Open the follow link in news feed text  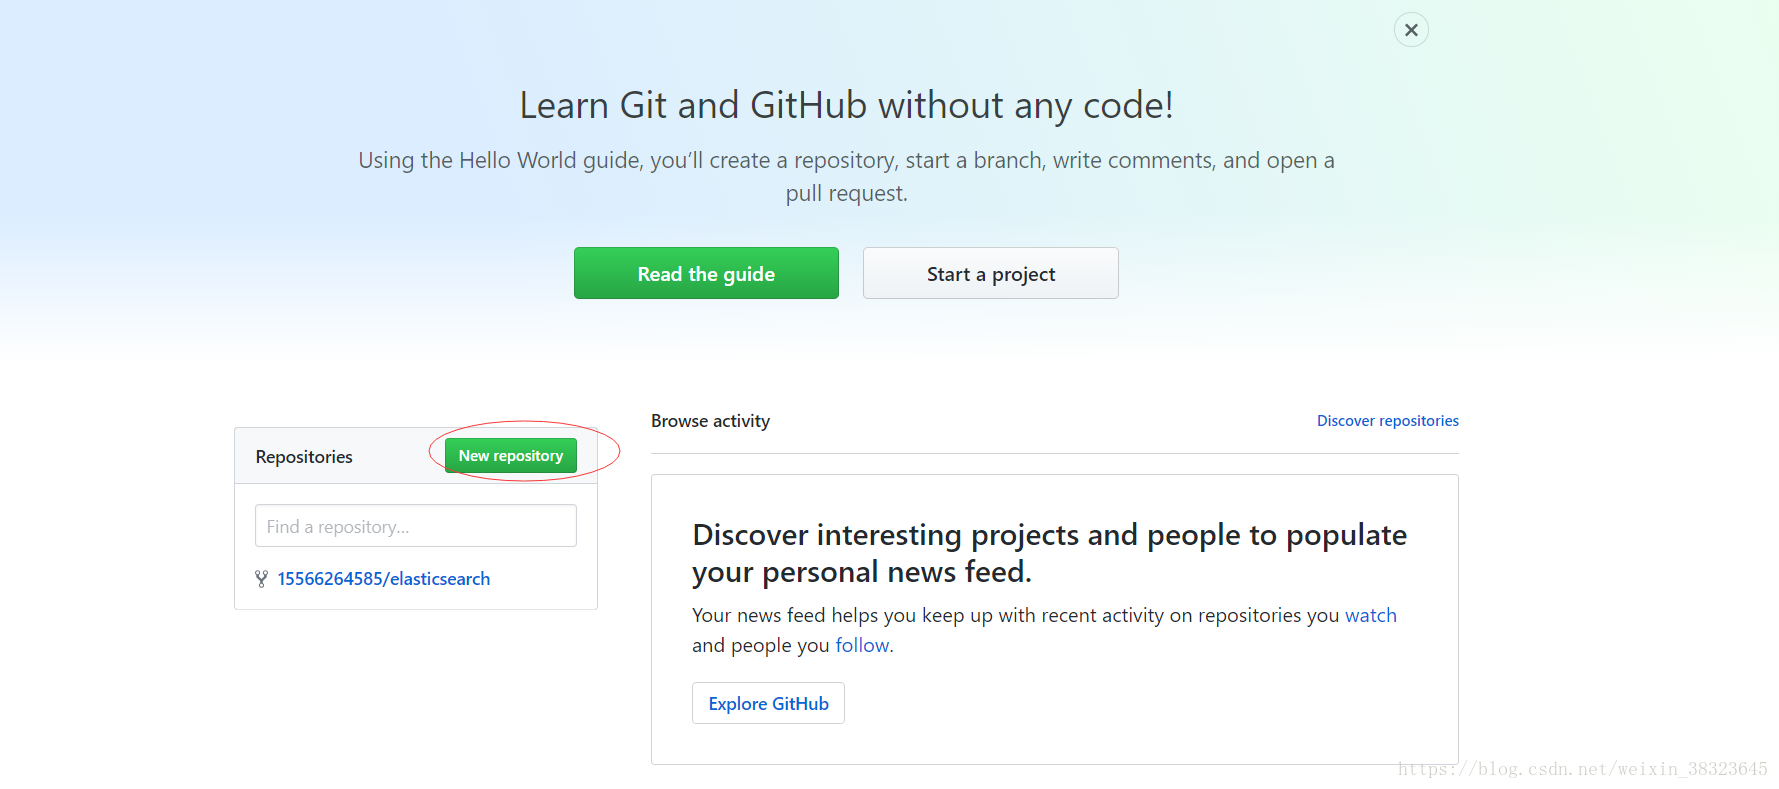862,645
